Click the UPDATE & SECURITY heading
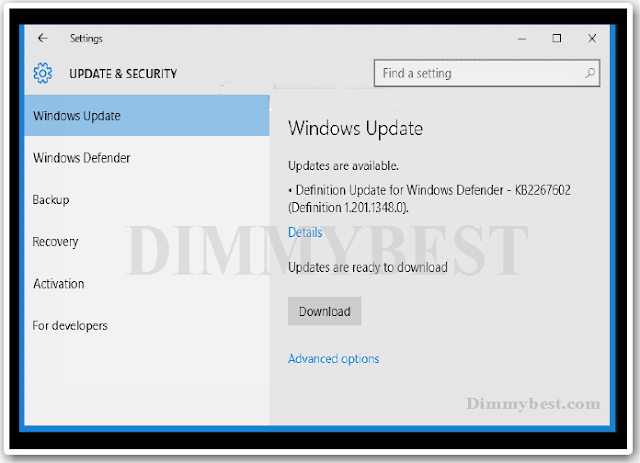 pos(123,73)
